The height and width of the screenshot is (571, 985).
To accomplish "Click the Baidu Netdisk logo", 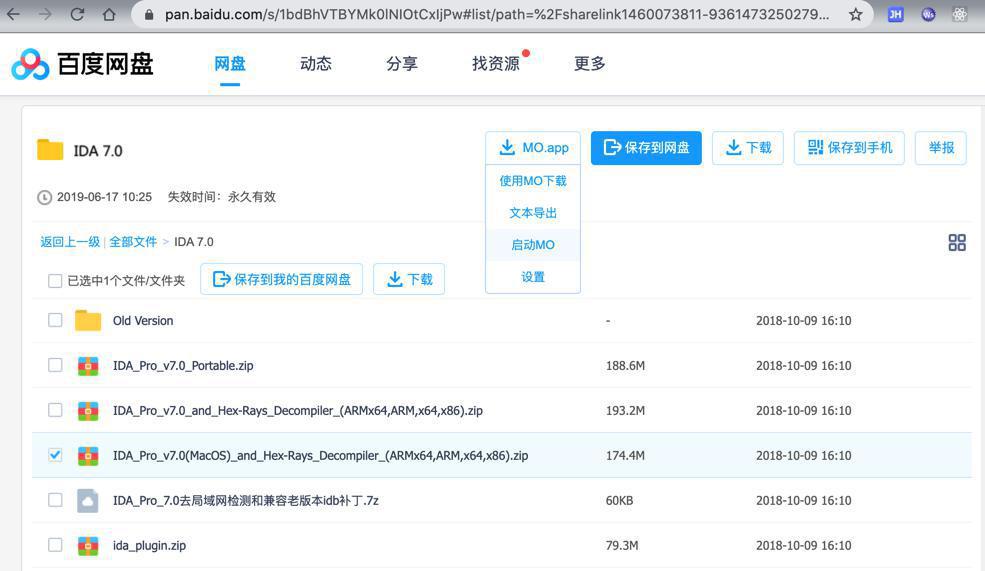I will point(82,64).
